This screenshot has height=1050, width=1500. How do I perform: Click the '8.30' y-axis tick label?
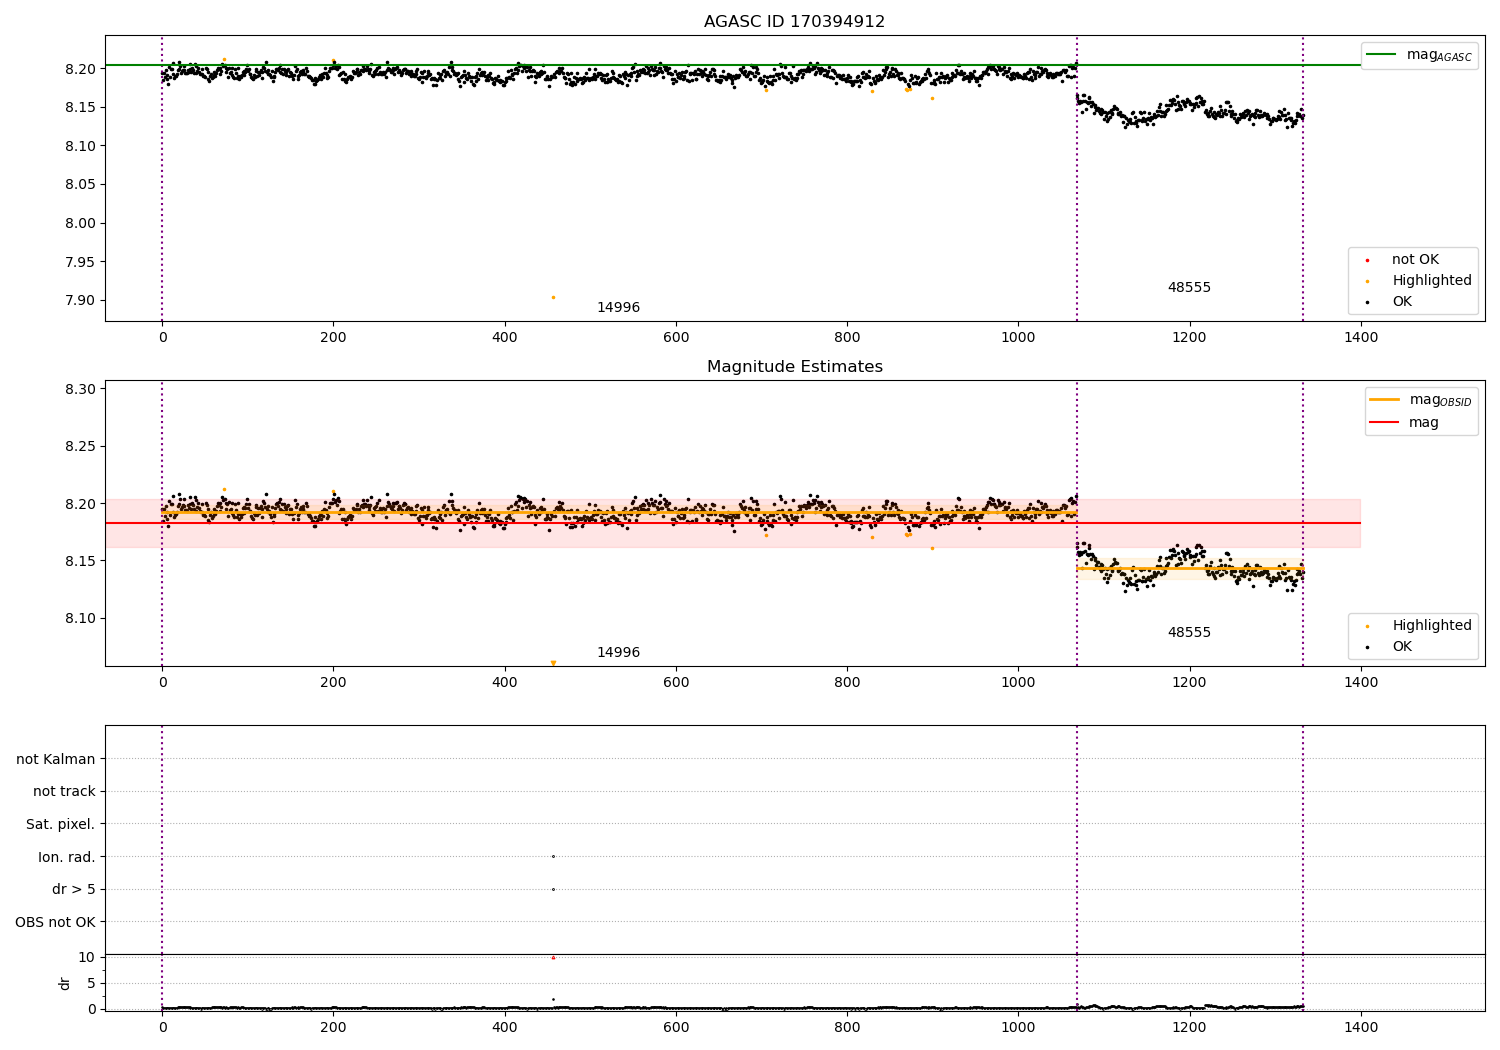click(x=82, y=390)
